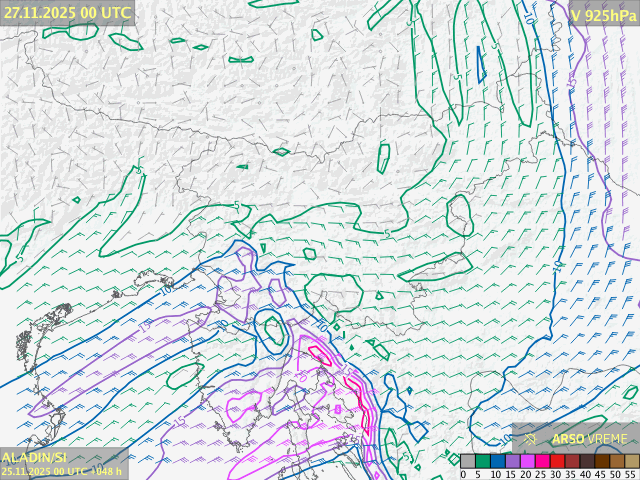
Task: Select the tan 55 legend color swatch
Action: click(631, 461)
